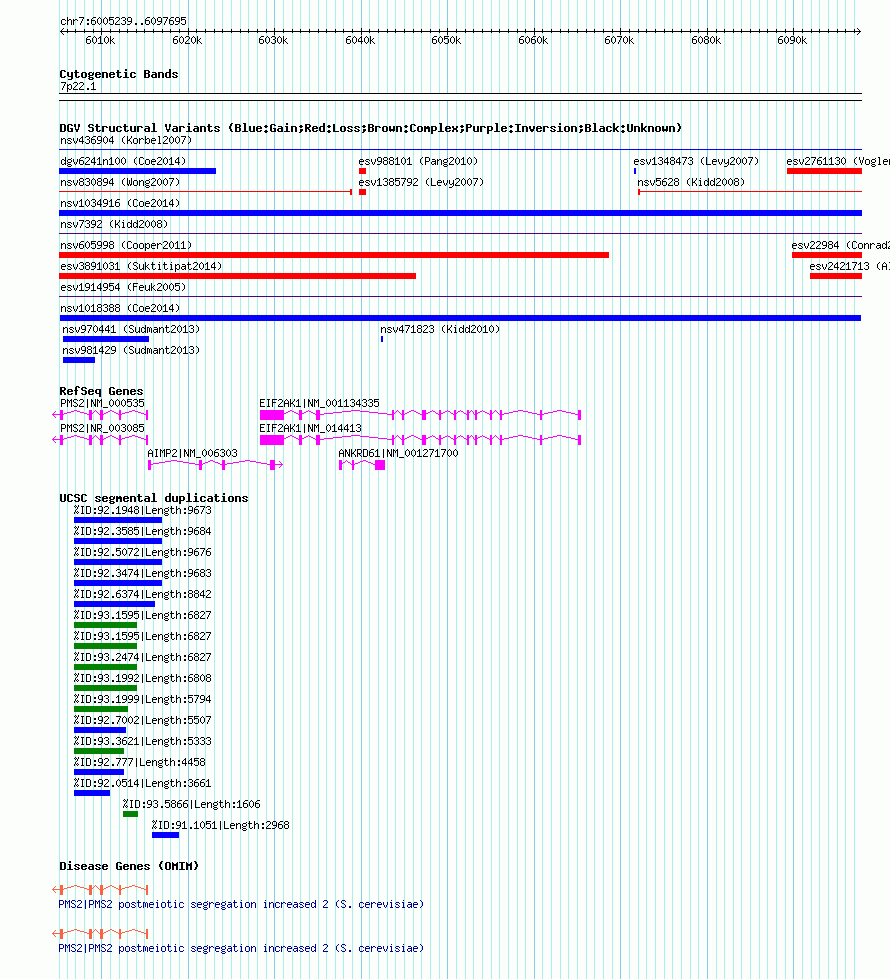Click the nsv981429 (Sudmant2013) blue bar
The width and height of the screenshot is (890, 979).
click(79, 360)
